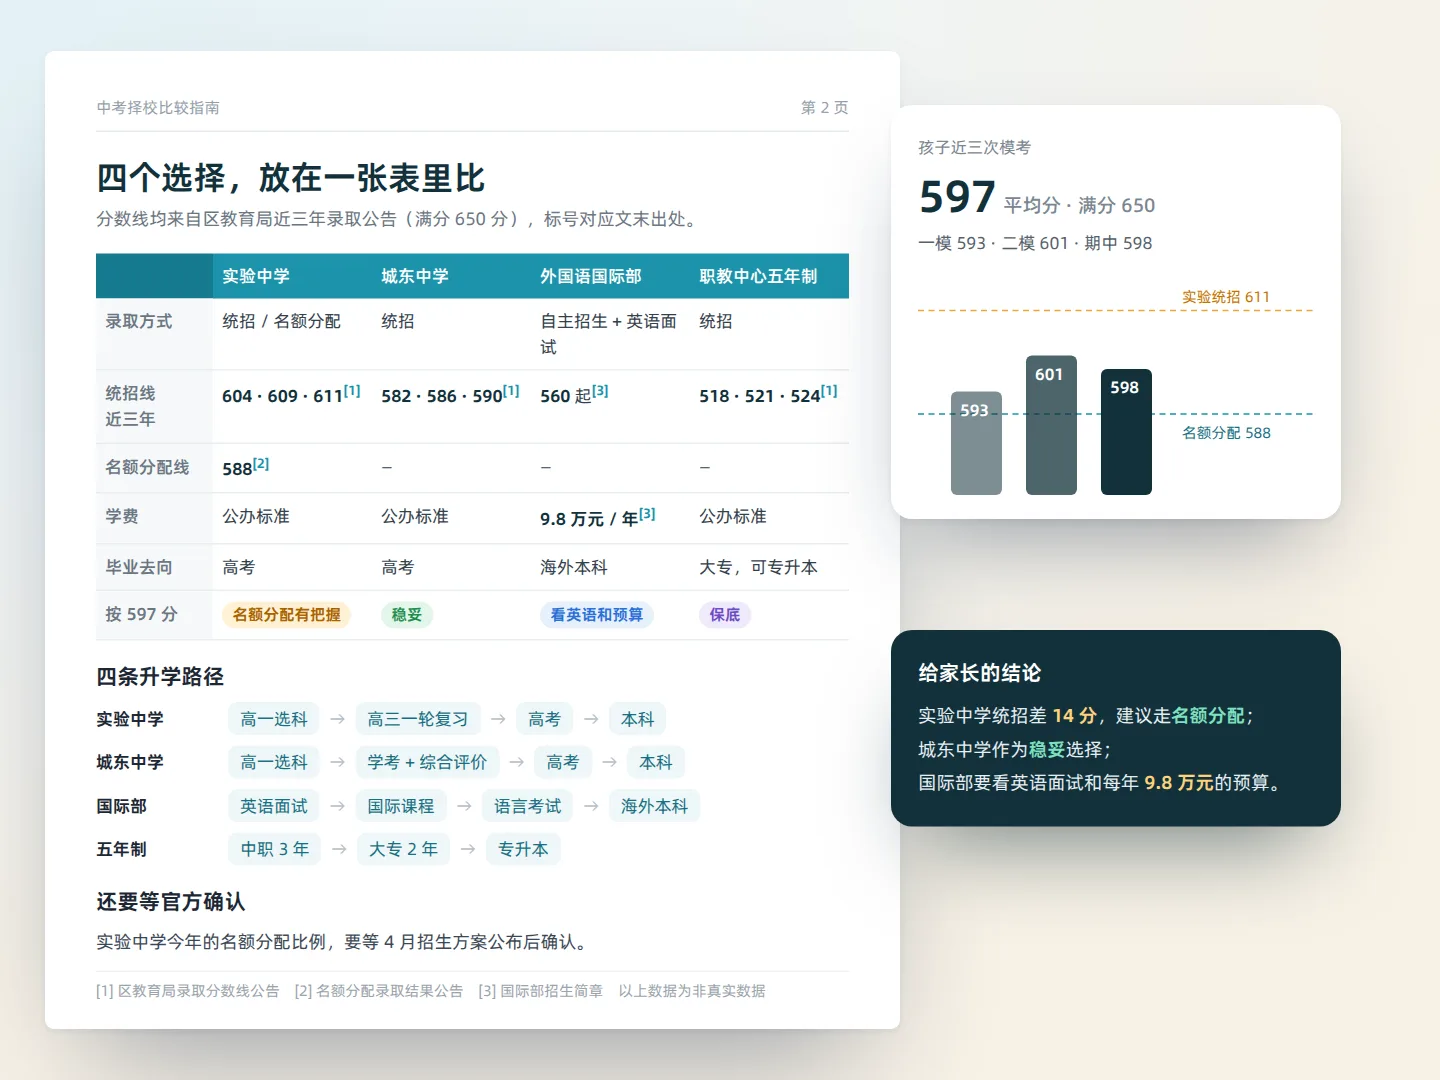This screenshot has height=1080, width=1440.
Task: Click the 四条升学路径 section heading
Action: tap(160, 677)
